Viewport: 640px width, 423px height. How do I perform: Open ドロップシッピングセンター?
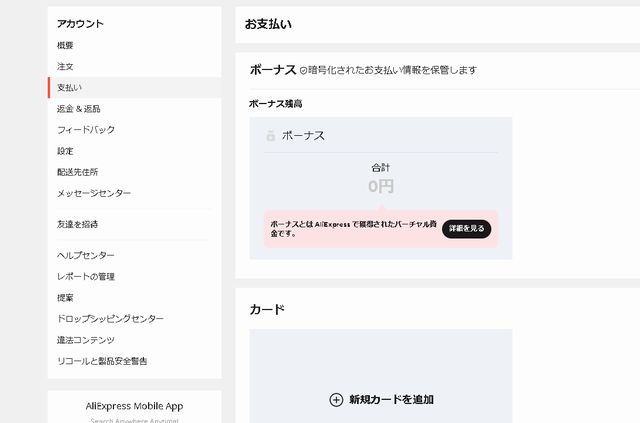(110, 318)
